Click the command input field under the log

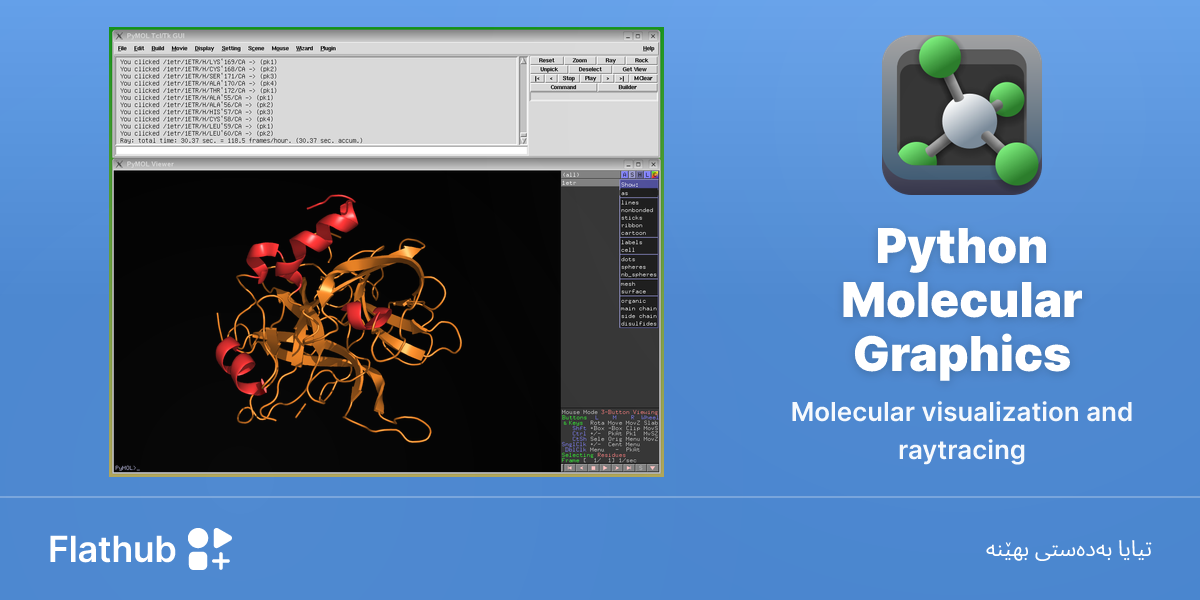(x=322, y=151)
